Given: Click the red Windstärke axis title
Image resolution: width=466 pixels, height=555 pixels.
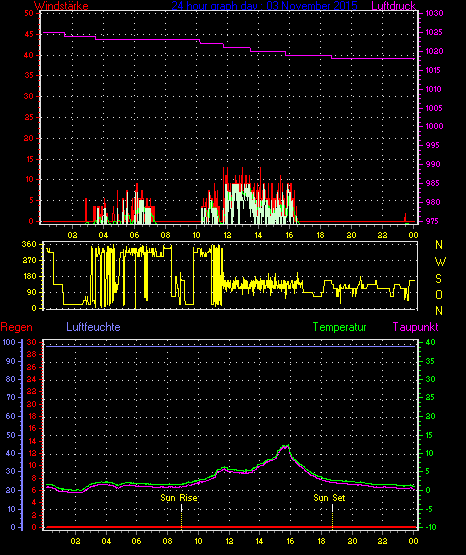Looking at the screenshot, I should coord(61,6).
